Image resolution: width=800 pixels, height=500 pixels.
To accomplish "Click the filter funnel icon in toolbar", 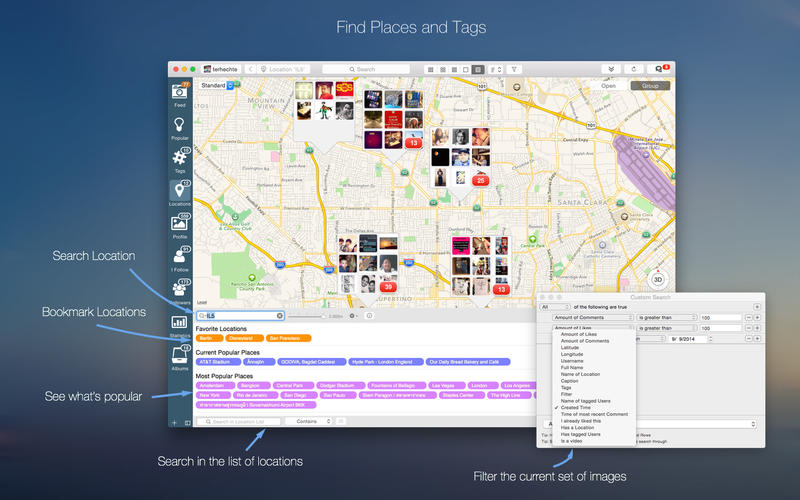I will [x=514, y=69].
